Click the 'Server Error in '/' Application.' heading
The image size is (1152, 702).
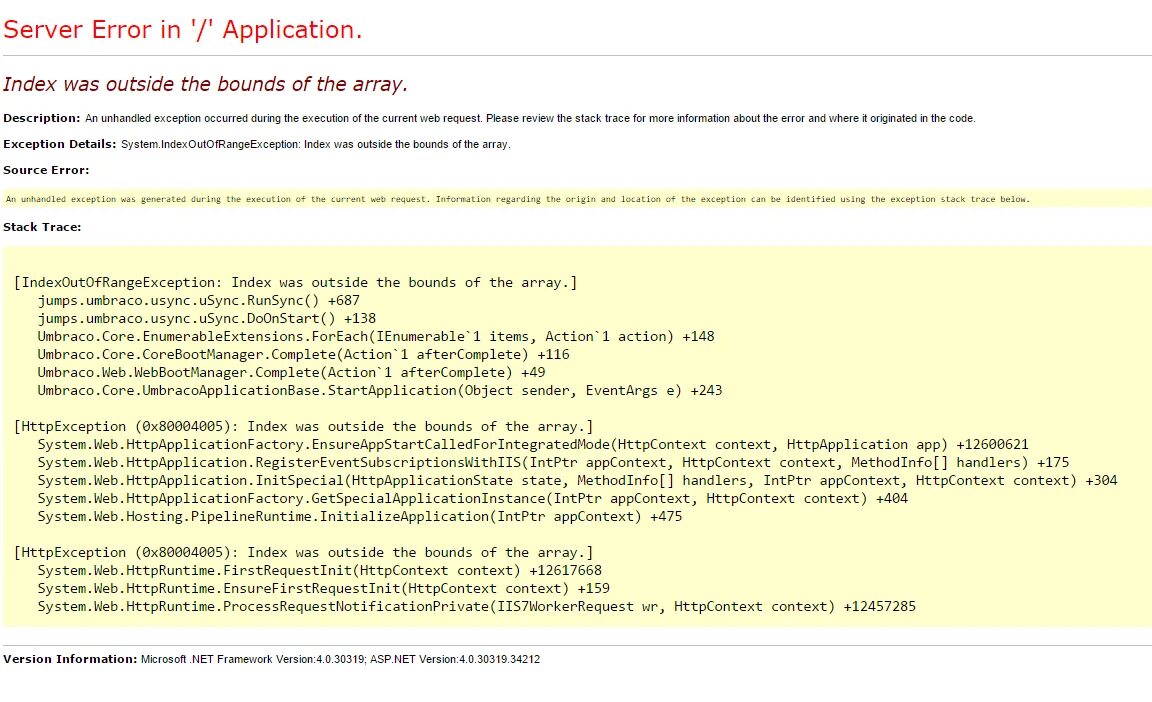point(182,29)
